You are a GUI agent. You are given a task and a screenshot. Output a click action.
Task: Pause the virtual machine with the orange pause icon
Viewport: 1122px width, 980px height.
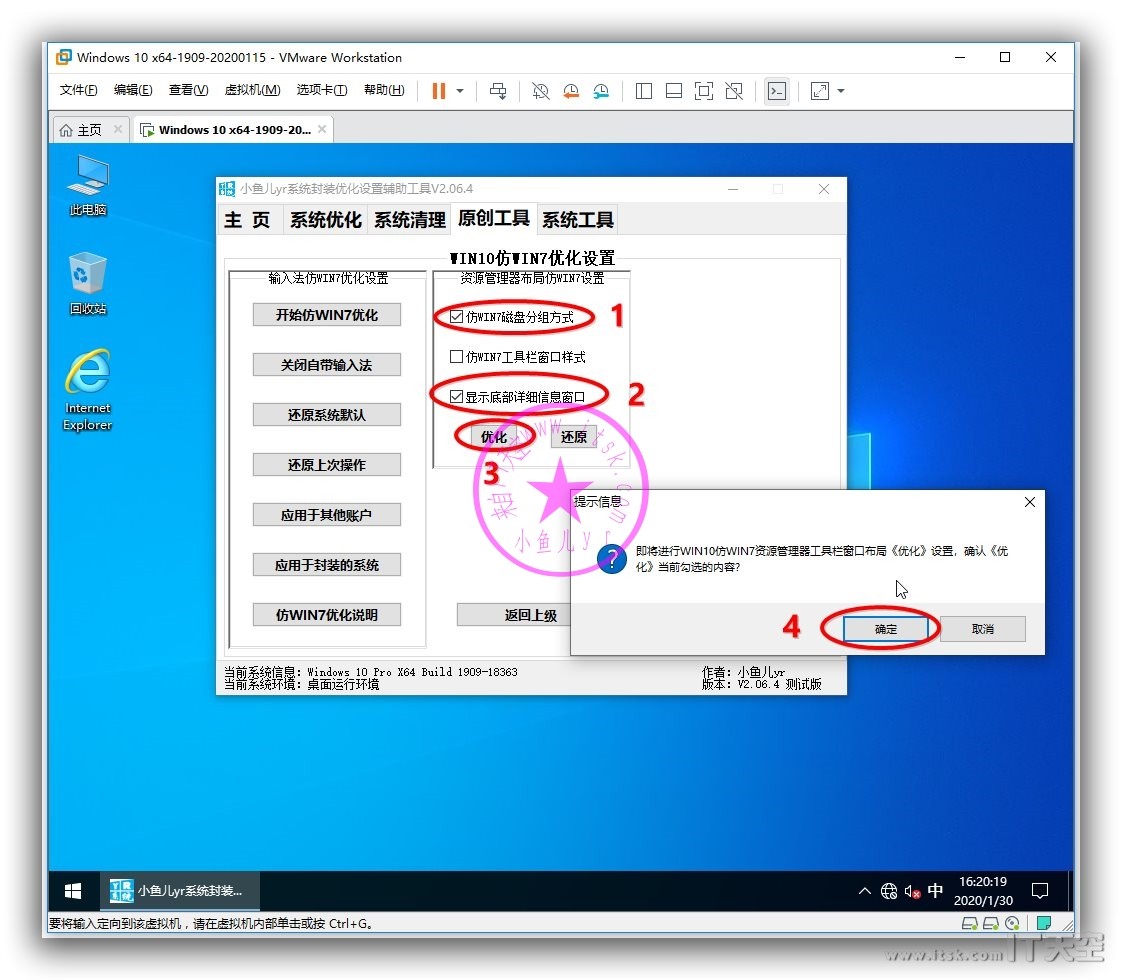439,91
